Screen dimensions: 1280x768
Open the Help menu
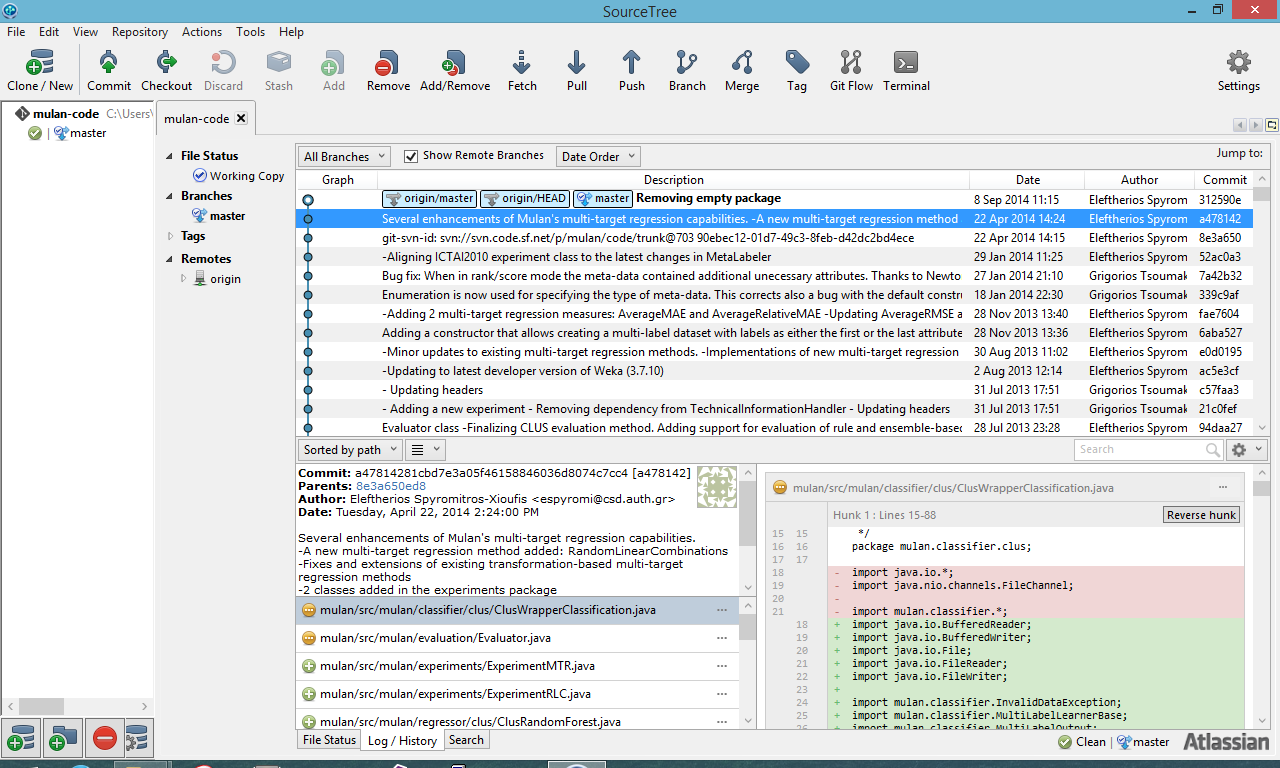pyautogui.click(x=291, y=32)
